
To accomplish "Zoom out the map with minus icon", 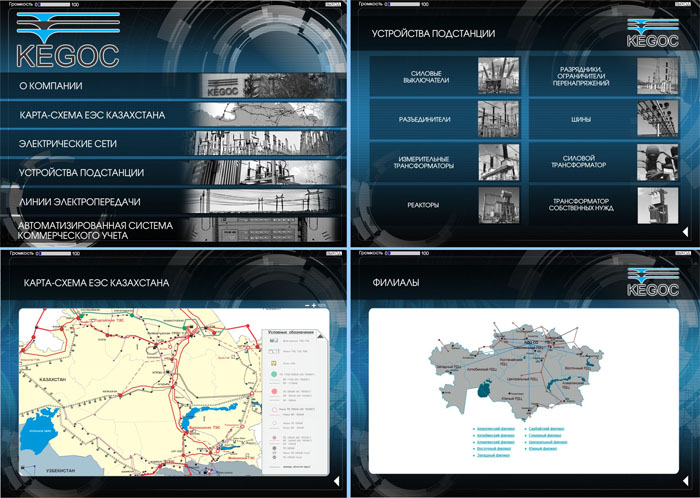I will click(307, 306).
